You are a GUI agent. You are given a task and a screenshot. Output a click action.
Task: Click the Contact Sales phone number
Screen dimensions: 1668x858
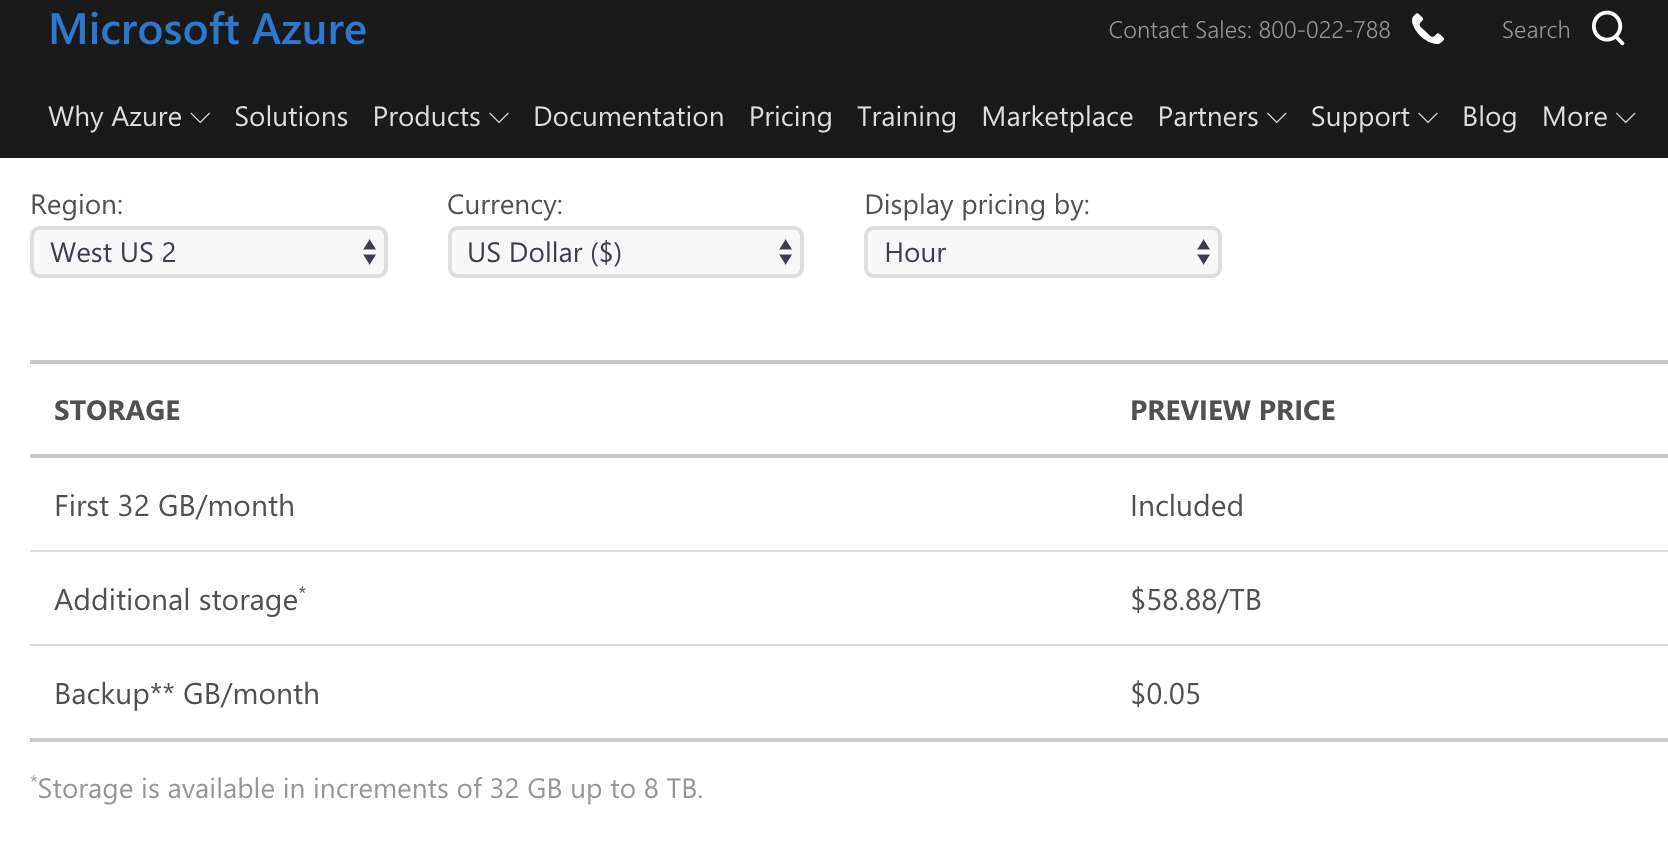(1249, 30)
